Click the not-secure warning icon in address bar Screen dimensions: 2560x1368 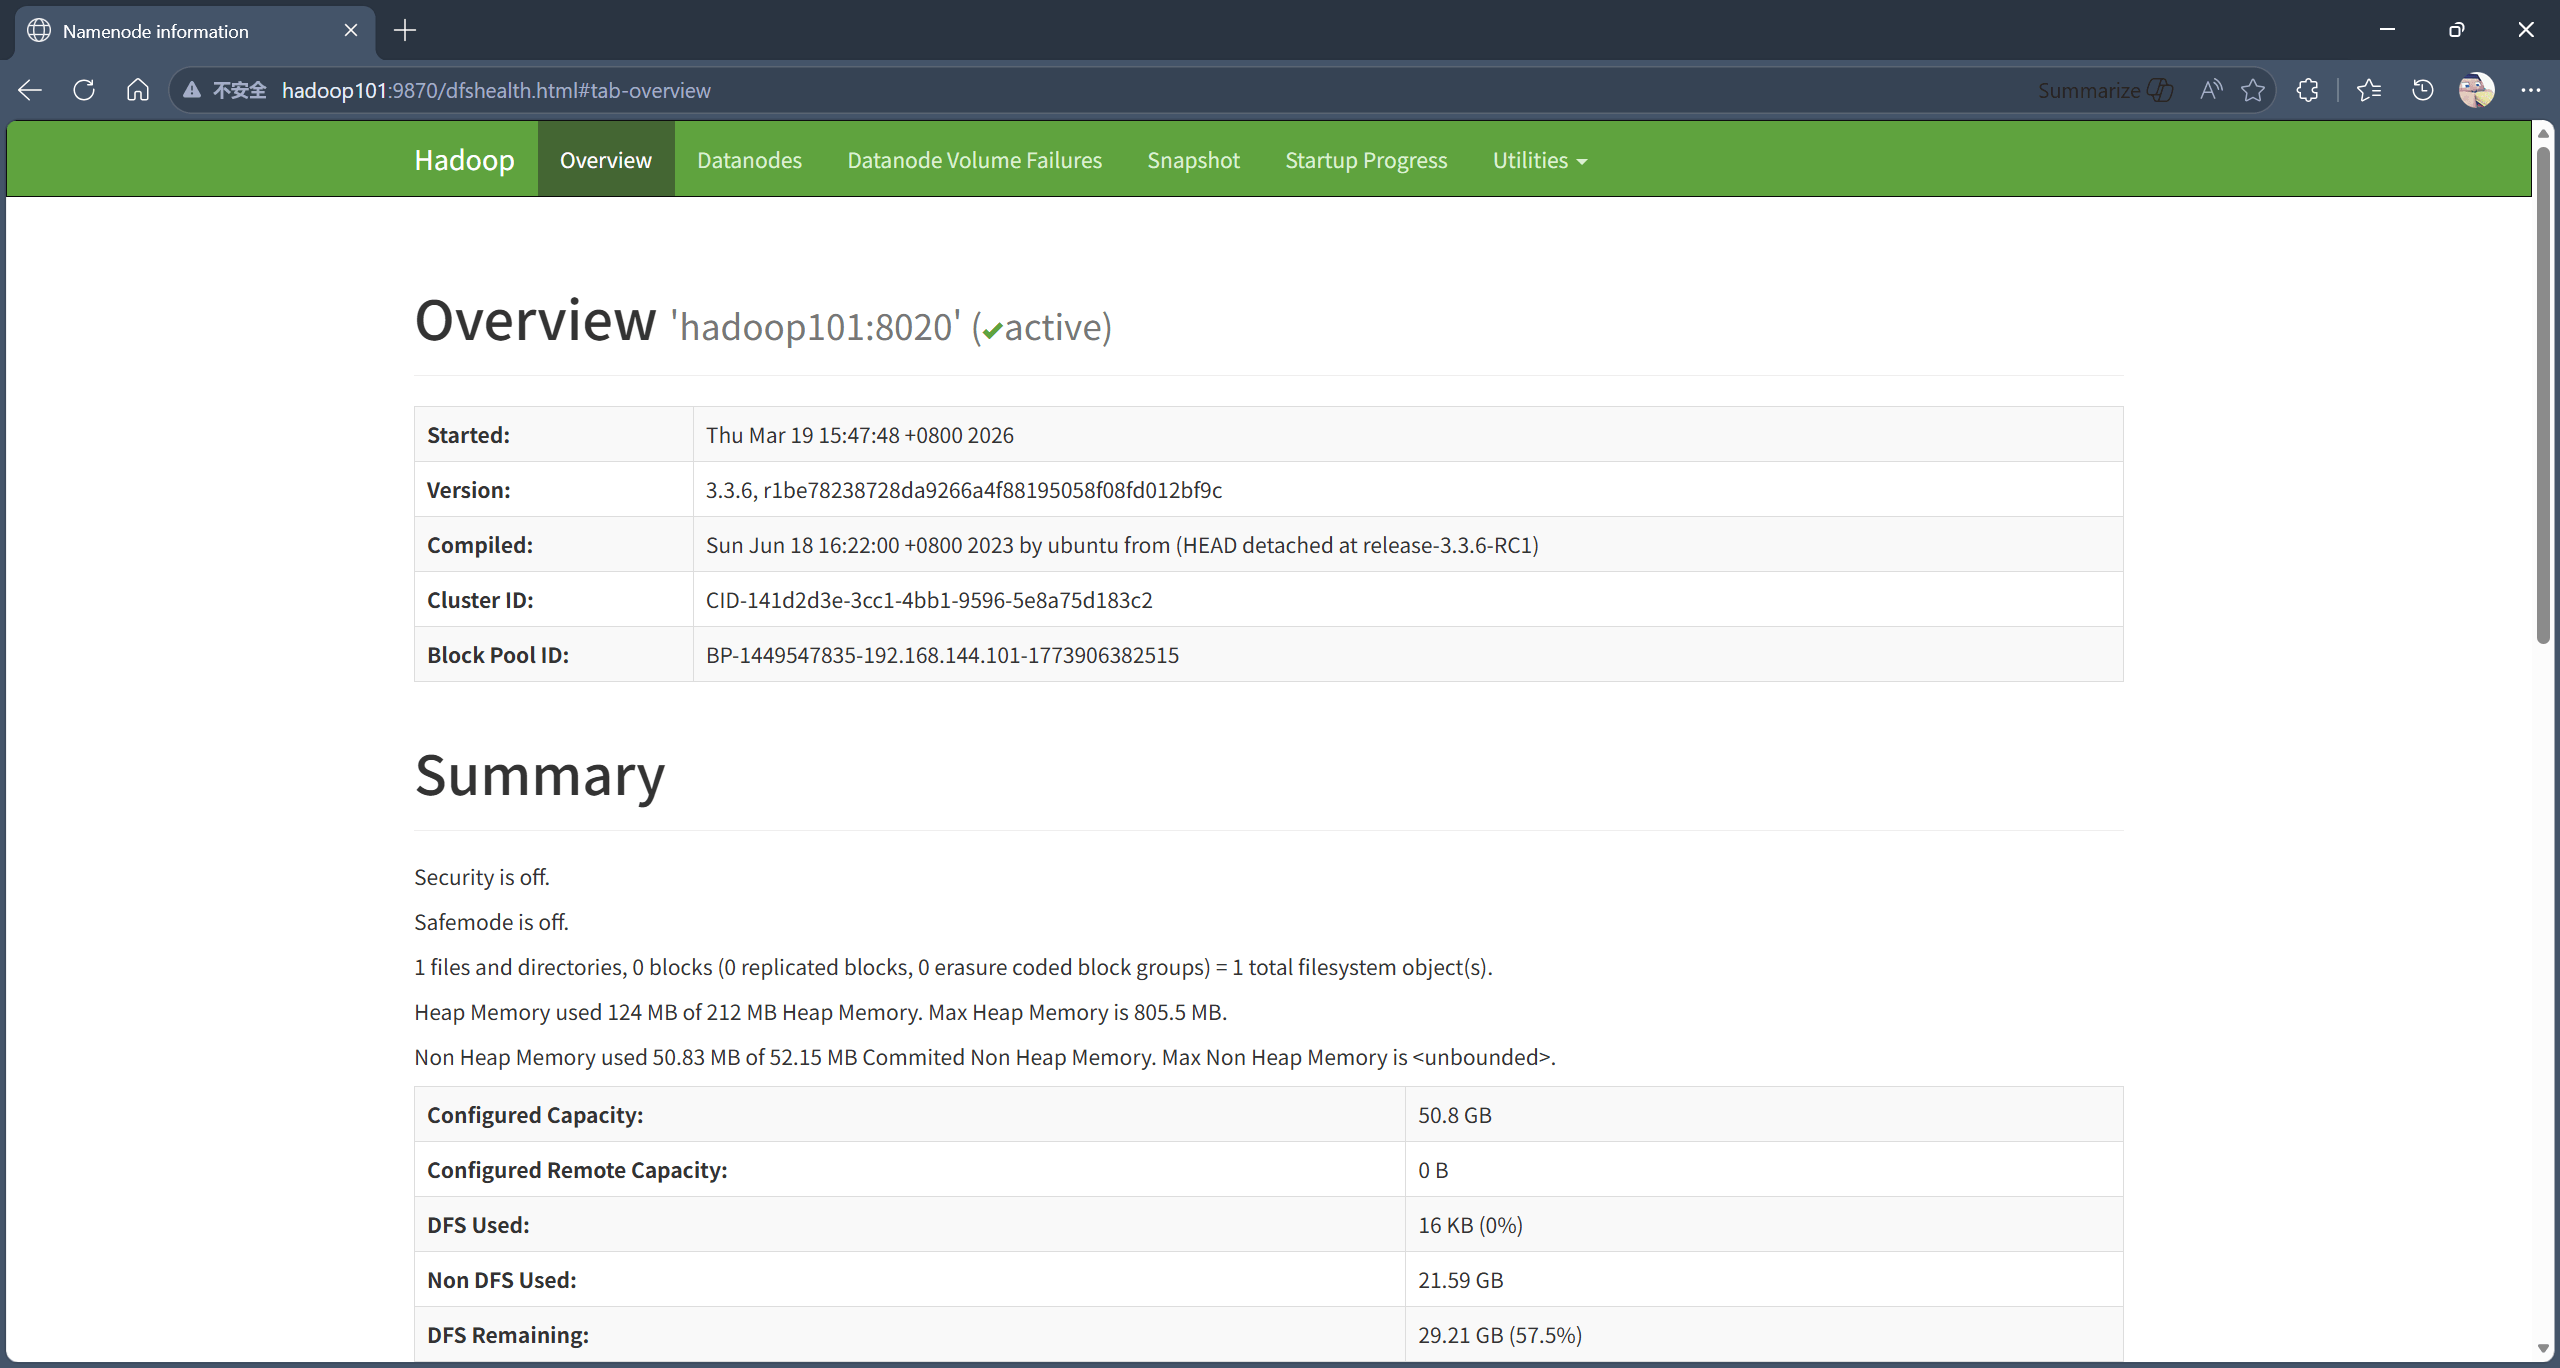pyautogui.click(x=192, y=90)
